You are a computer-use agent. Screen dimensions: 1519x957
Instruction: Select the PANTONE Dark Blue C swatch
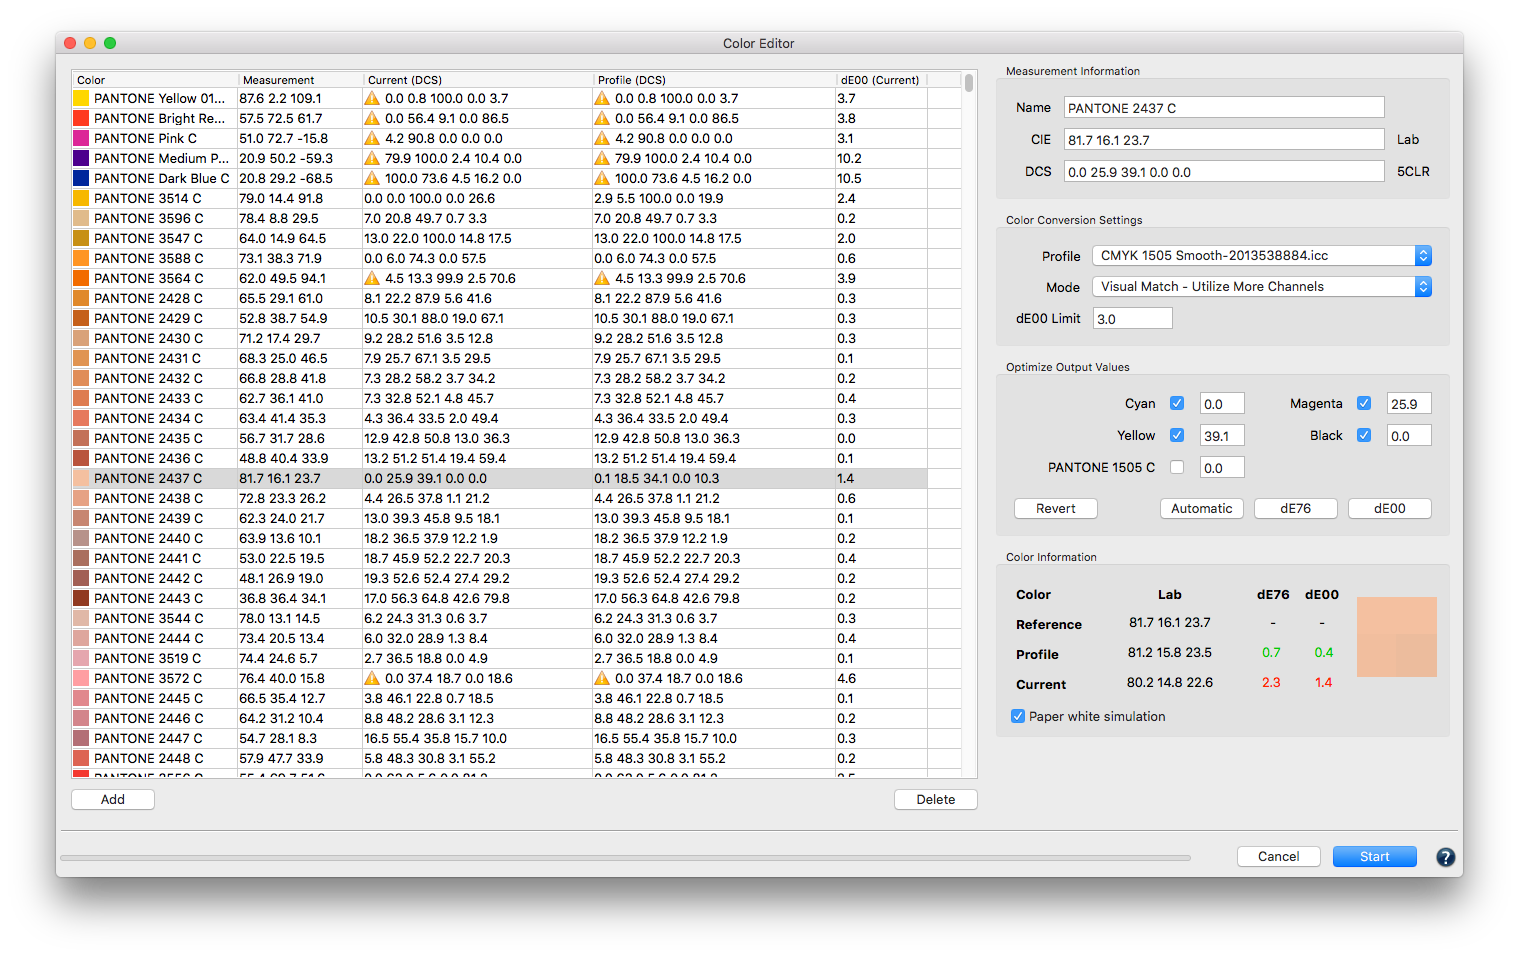pos(81,178)
